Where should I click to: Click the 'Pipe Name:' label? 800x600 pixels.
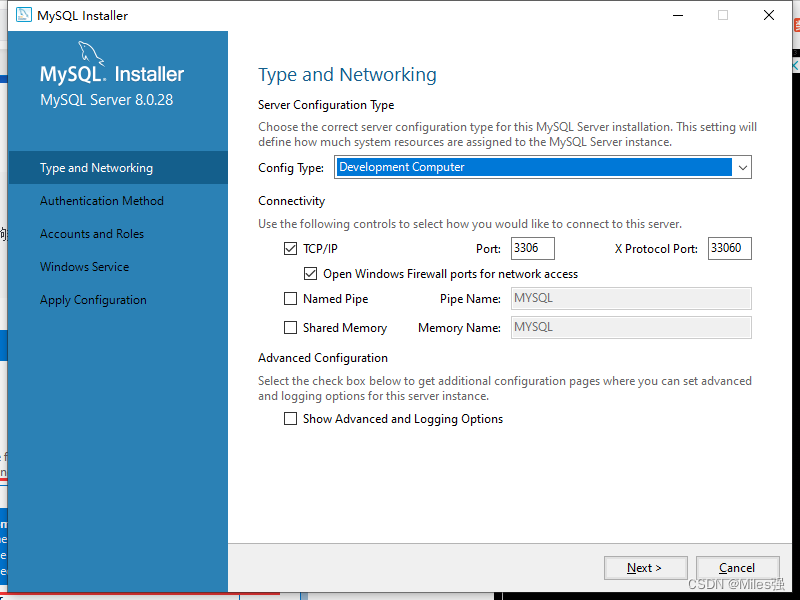(470, 299)
